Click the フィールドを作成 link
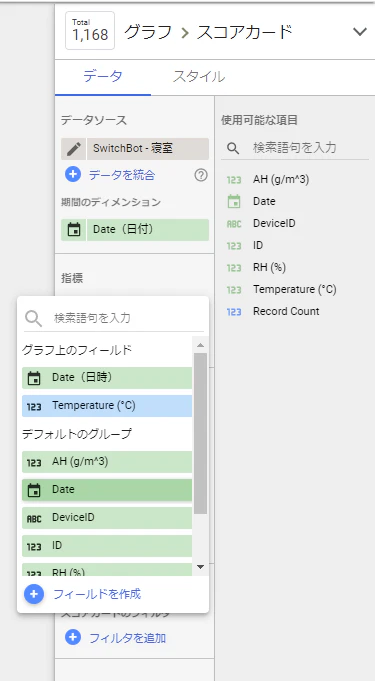The height and width of the screenshot is (681, 375). pos(97,594)
